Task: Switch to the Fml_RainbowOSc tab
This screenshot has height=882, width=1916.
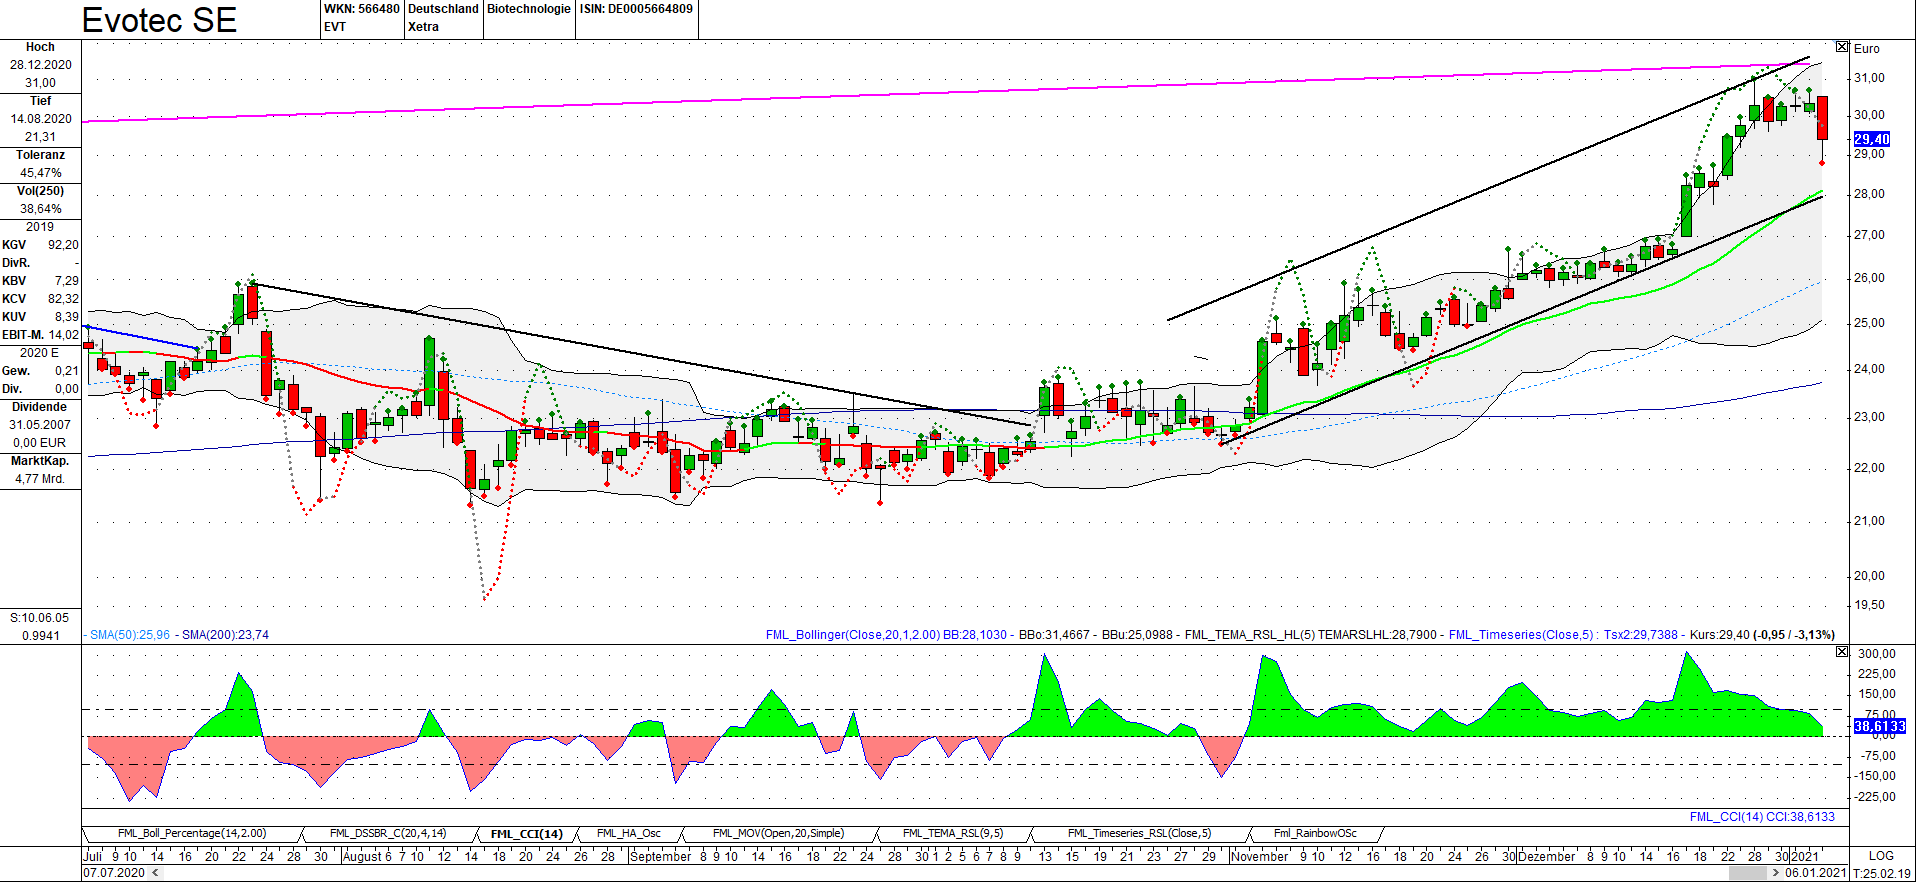Action: pyautogui.click(x=1315, y=834)
